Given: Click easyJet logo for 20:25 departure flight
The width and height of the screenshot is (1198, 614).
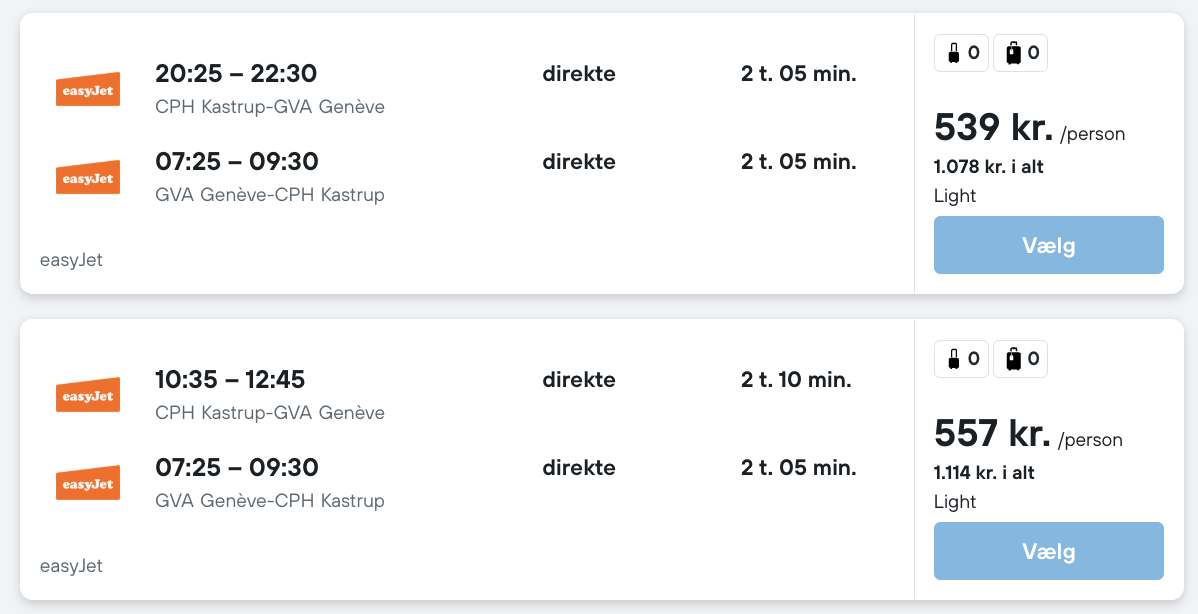Looking at the screenshot, I should [x=87, y=89].
